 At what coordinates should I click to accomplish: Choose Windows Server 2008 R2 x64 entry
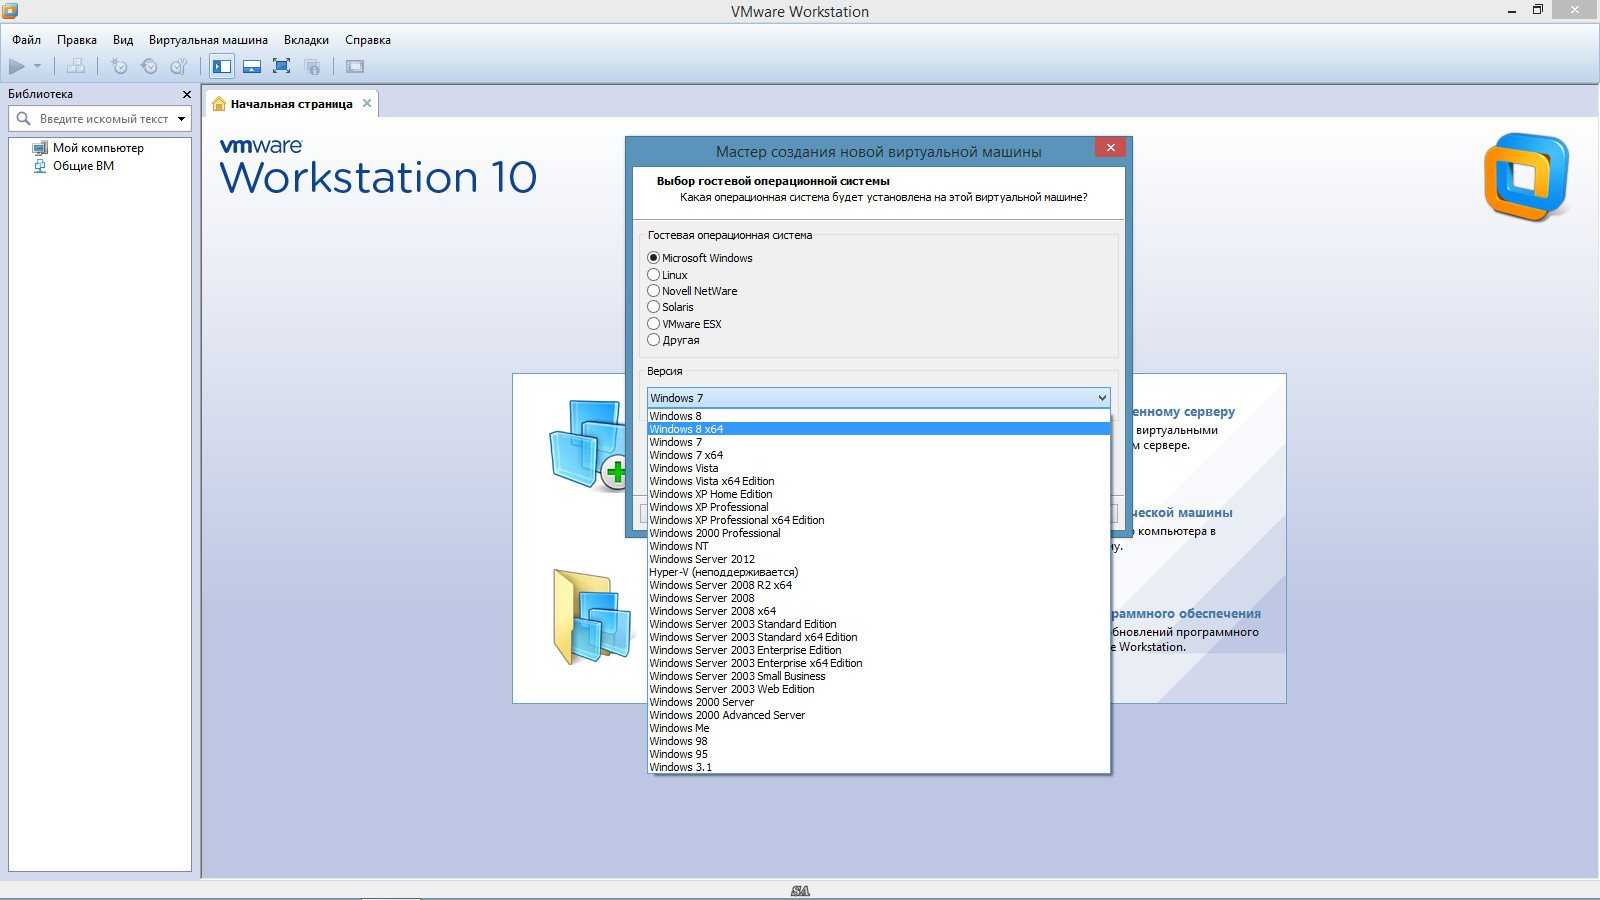tap(878, 585)
